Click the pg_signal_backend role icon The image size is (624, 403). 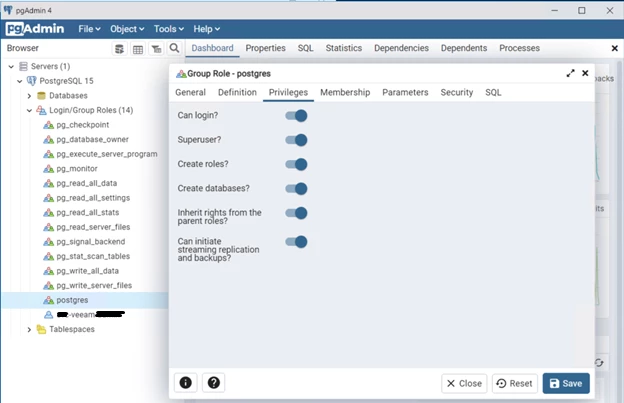click(48, 242)
